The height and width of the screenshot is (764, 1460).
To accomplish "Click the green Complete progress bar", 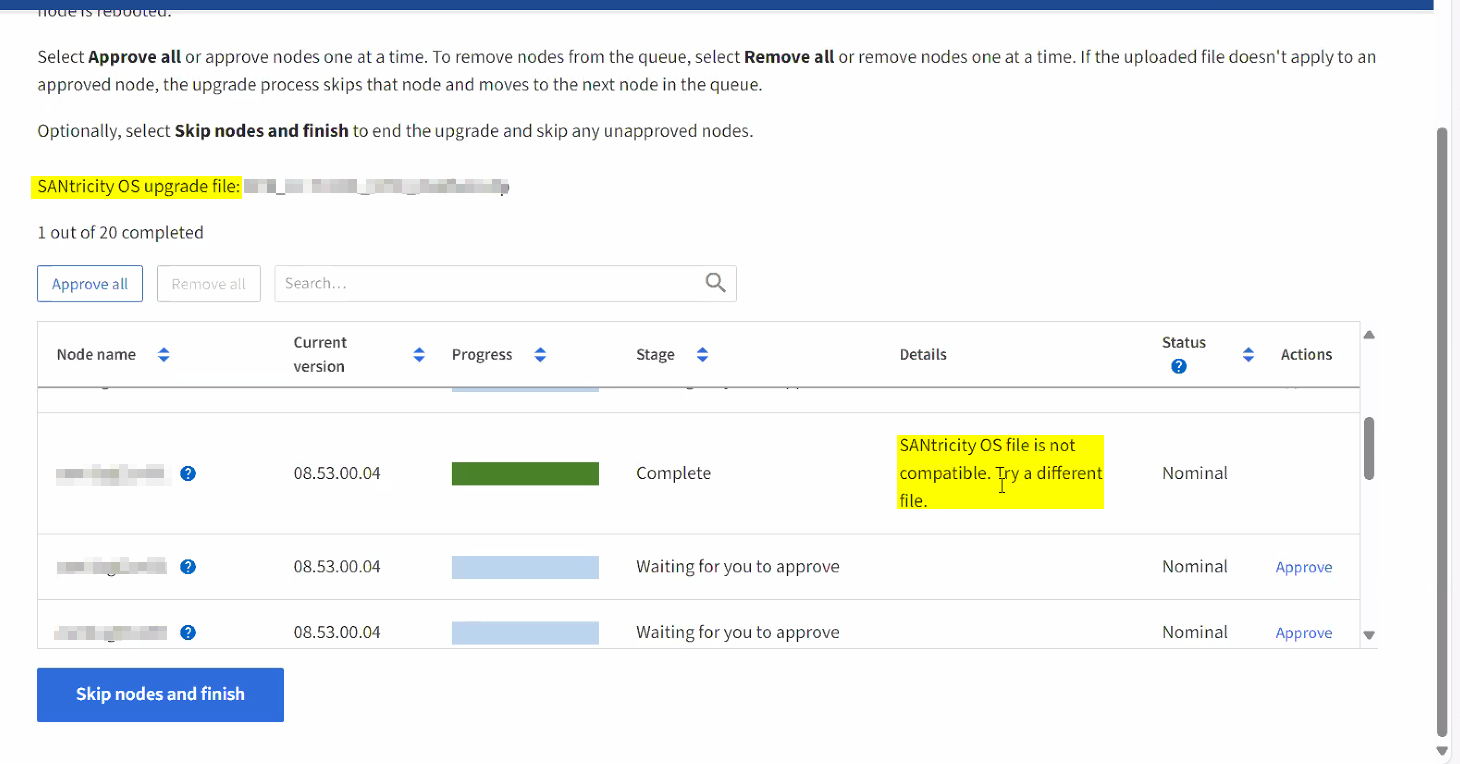I will [x=525, y=473].
